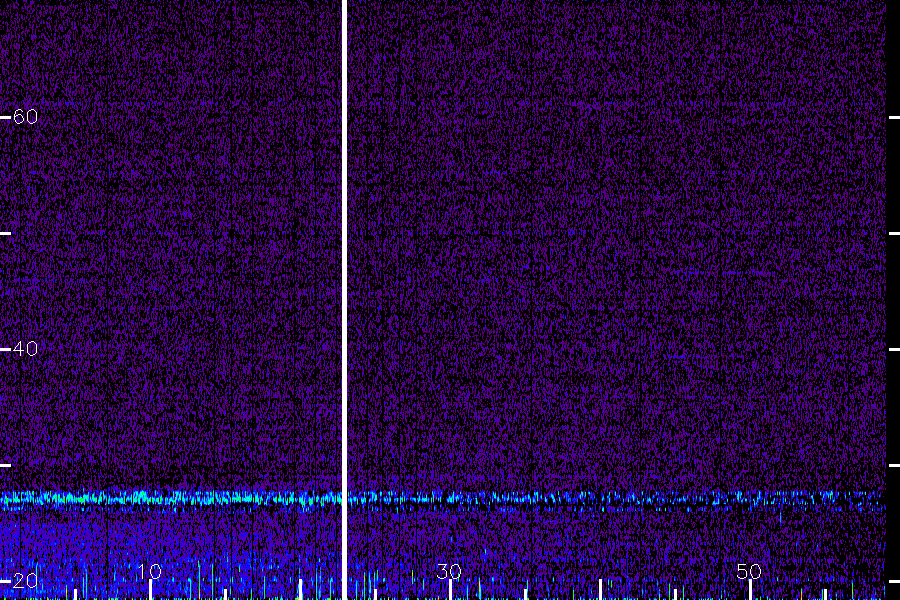Click the '50' horizontal axis label
900x600 pixels.
click(749, 571)
